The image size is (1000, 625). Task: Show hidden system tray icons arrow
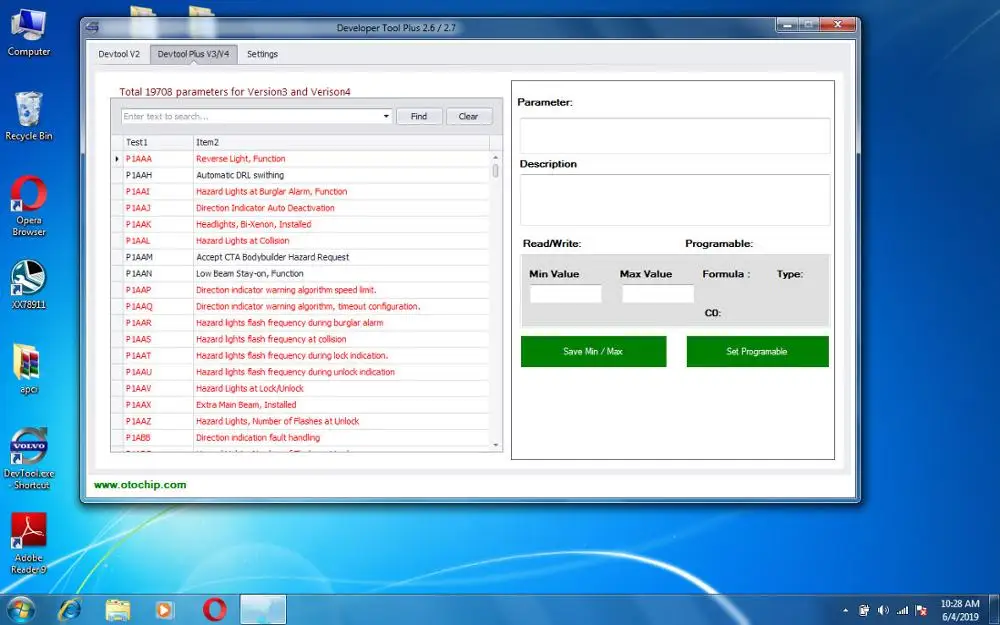pyautogui.click(x=846, y=610)
